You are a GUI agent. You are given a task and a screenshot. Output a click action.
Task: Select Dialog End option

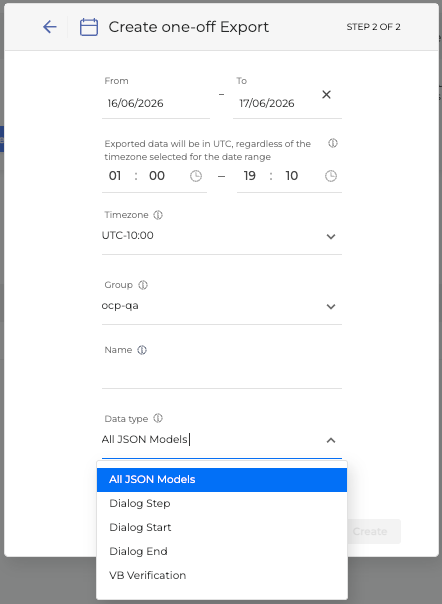click(x=222, y=551)
